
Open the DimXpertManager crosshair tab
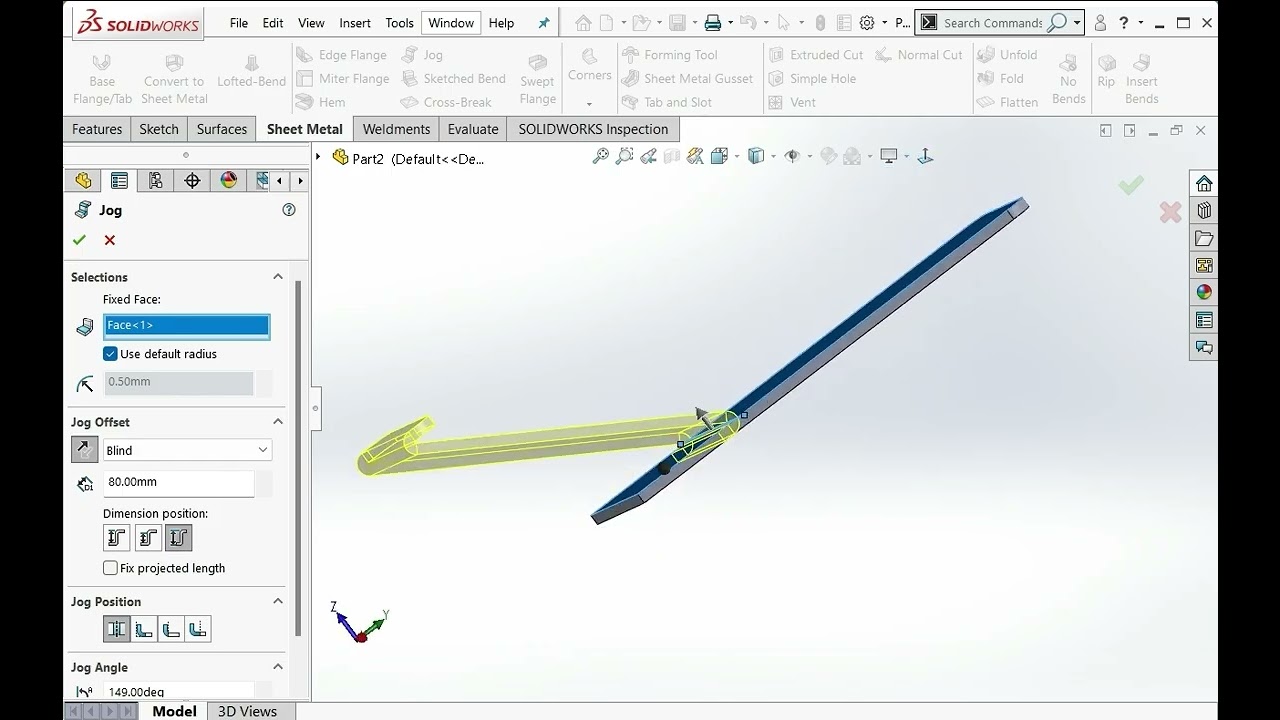(x=192, y=181)
